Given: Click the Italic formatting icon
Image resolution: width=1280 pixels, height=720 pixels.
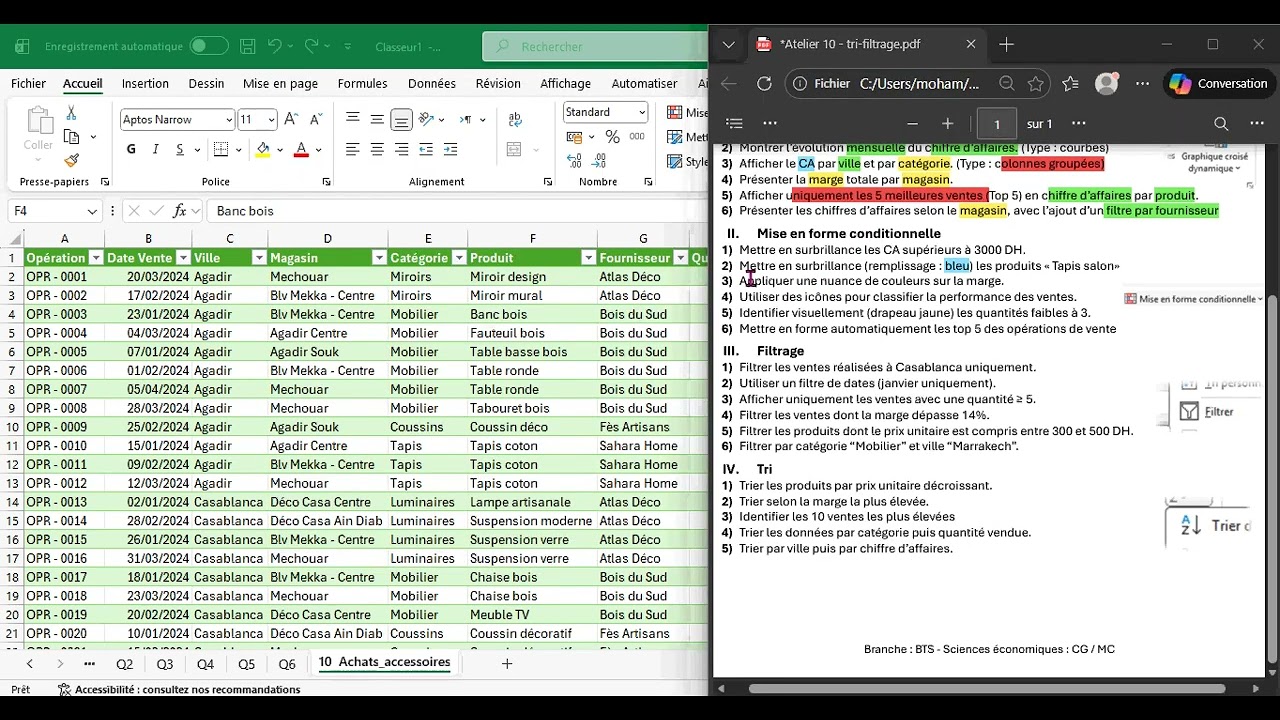Looking at the screenshot, I should pyautogui.click(x=155, y=149).
